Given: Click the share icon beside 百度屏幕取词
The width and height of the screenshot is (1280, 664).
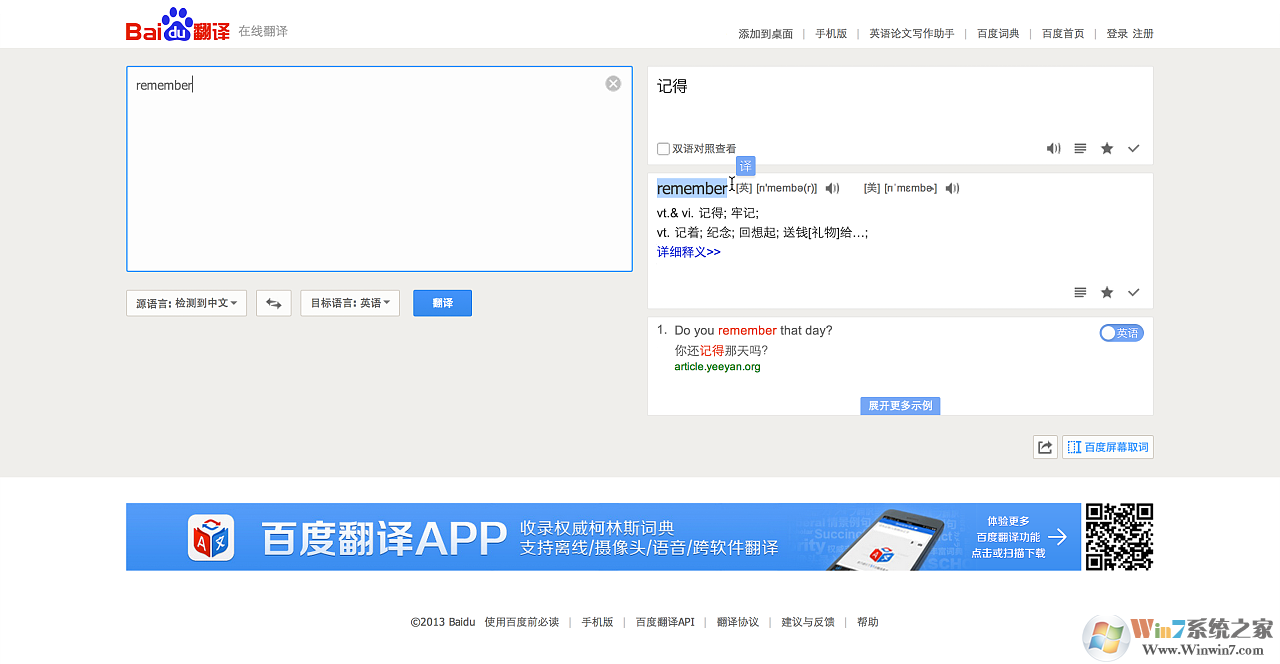Looking at the screenshot, I should point(1045,447).
